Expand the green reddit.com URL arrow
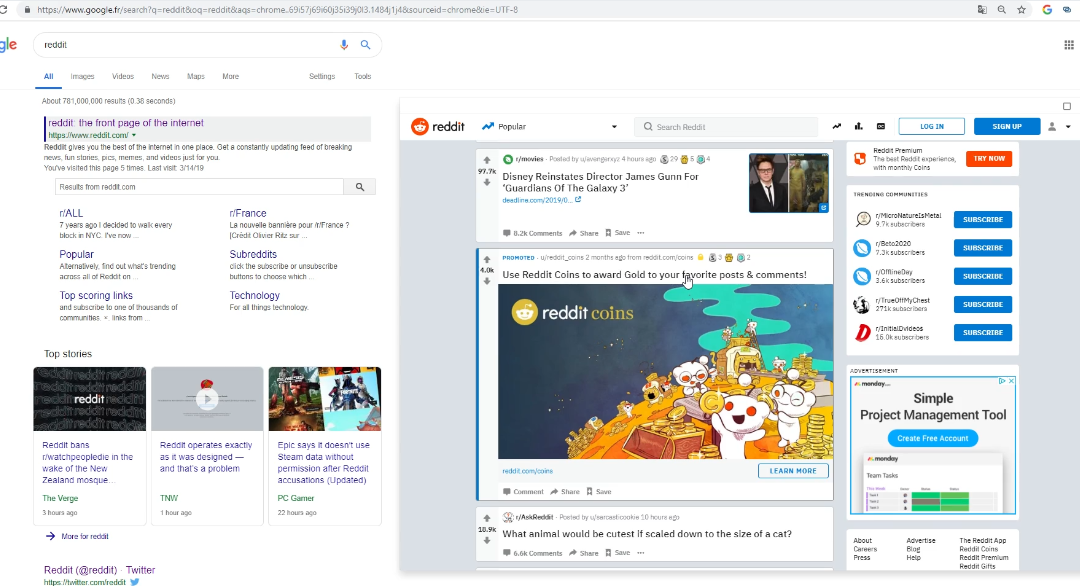1080x586 pixels. [x=134, y=136]
